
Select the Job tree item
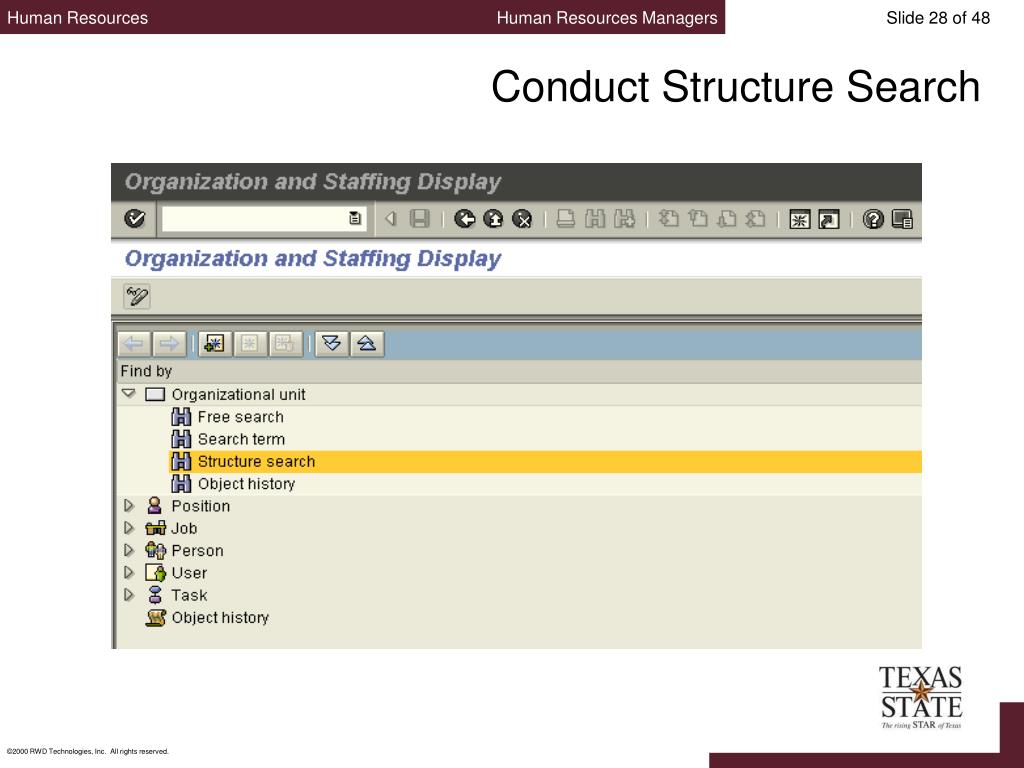(184, 528)
